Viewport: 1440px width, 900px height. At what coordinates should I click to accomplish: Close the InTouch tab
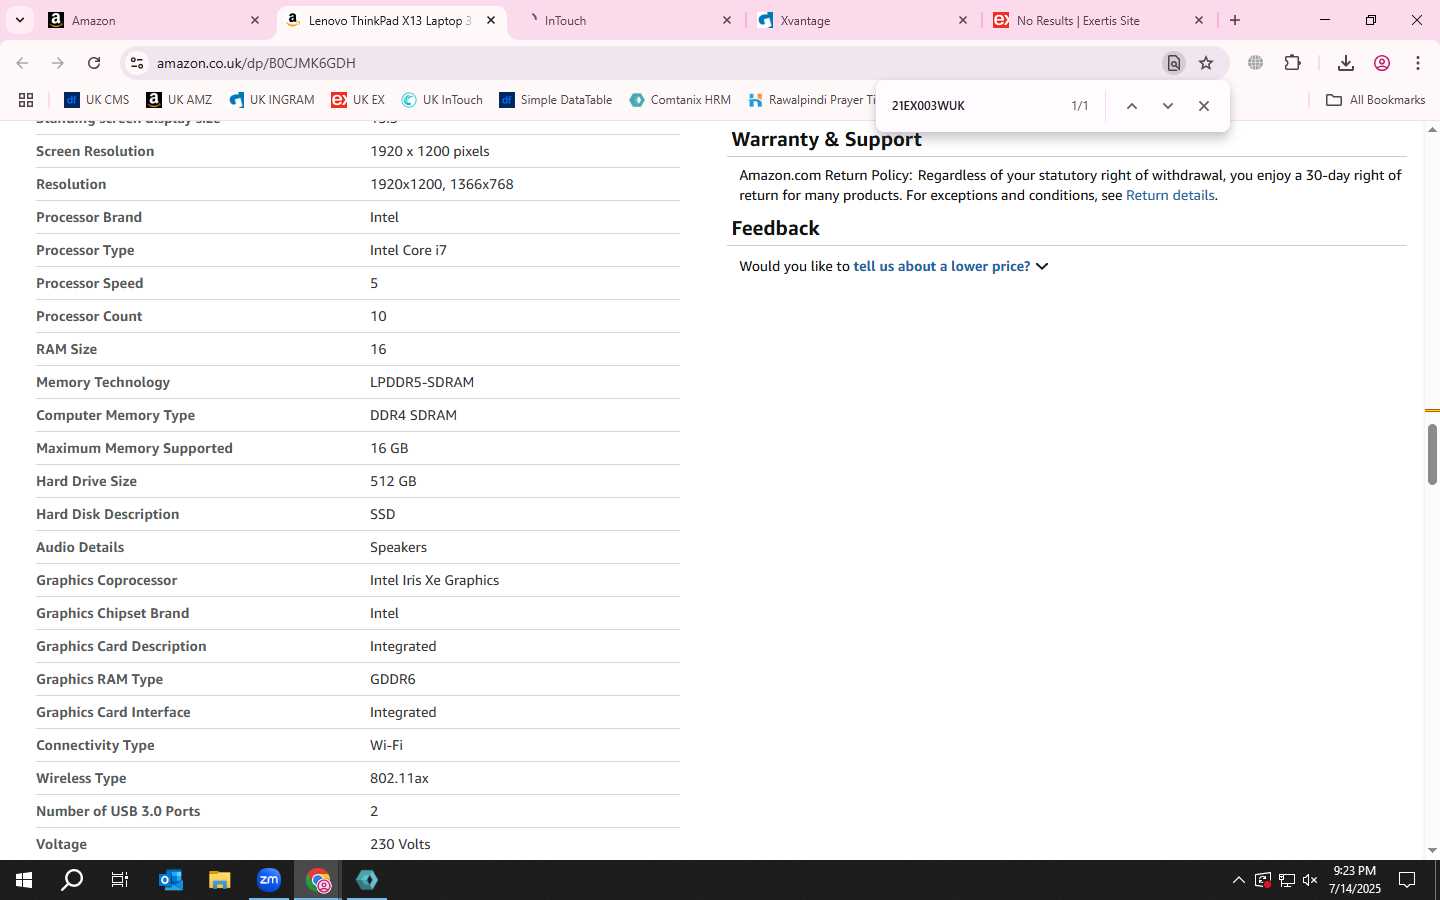[727, 20]
